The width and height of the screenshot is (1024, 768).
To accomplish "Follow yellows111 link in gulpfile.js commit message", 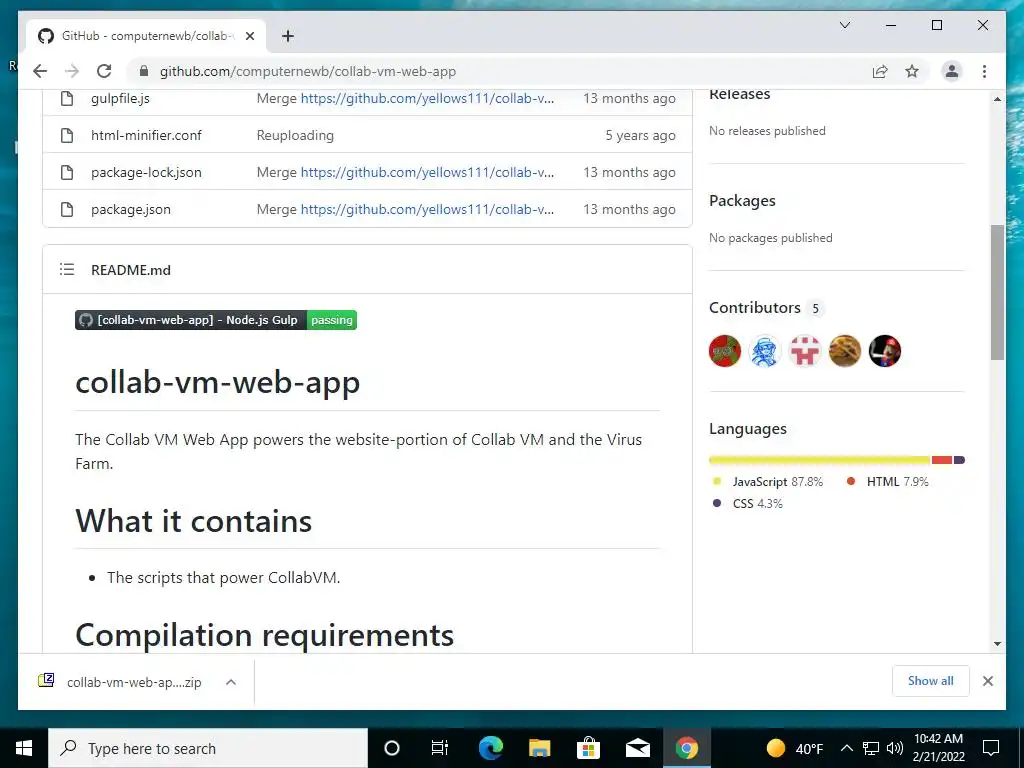I will coord(427,98).
